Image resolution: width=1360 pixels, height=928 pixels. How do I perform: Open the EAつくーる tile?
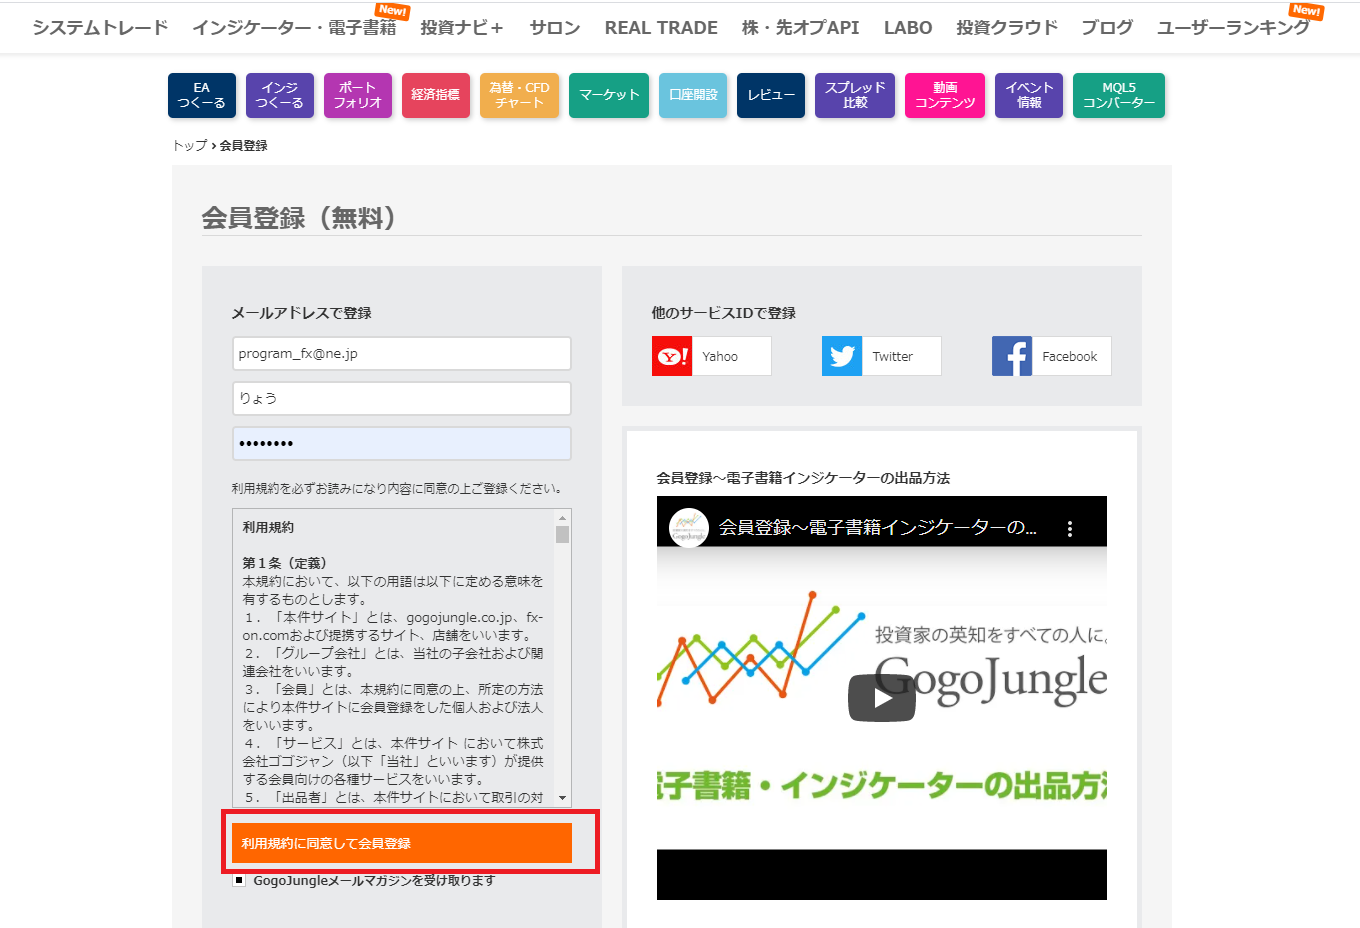pyautogui.click(x=202, y=95)
